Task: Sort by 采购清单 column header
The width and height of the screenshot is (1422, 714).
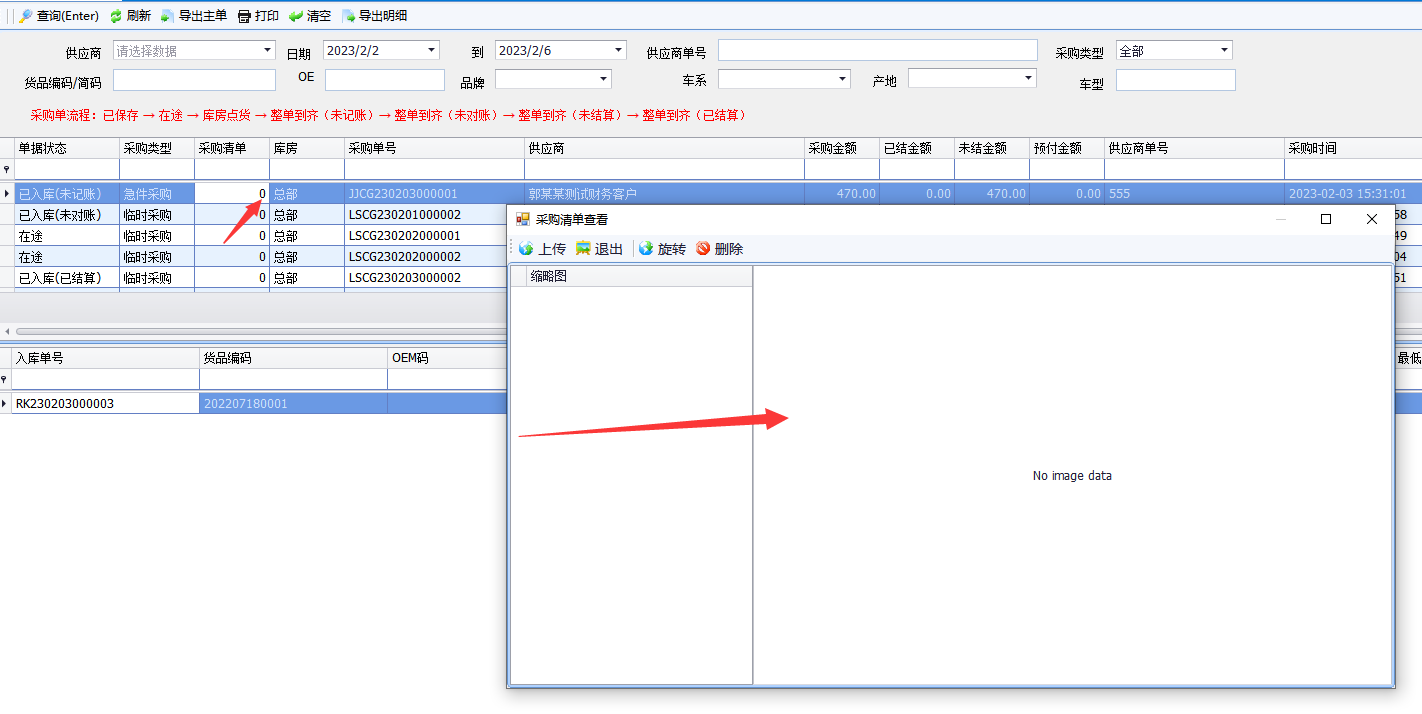Action: (x=232, y=148)
